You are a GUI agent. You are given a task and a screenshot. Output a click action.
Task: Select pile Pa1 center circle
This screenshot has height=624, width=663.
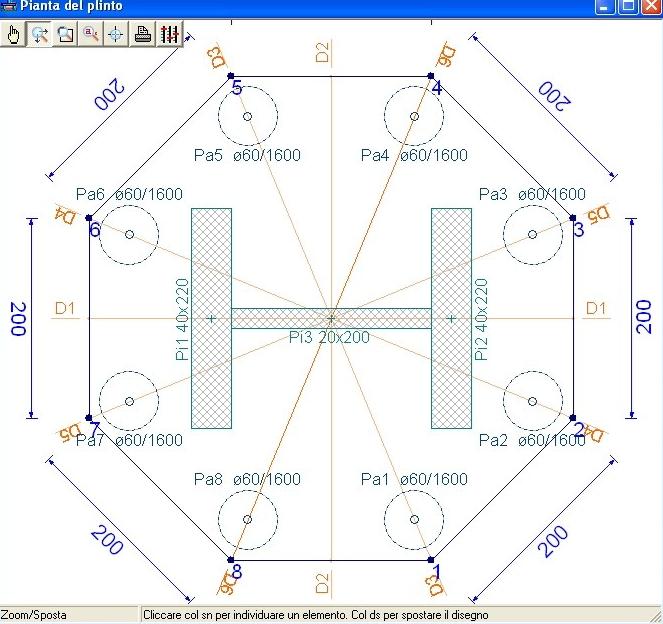414,520
